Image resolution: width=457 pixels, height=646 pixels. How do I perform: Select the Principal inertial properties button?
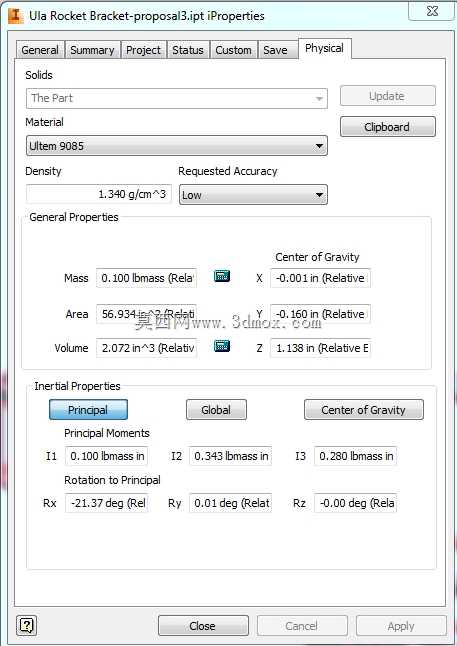(x=88, y=410)
